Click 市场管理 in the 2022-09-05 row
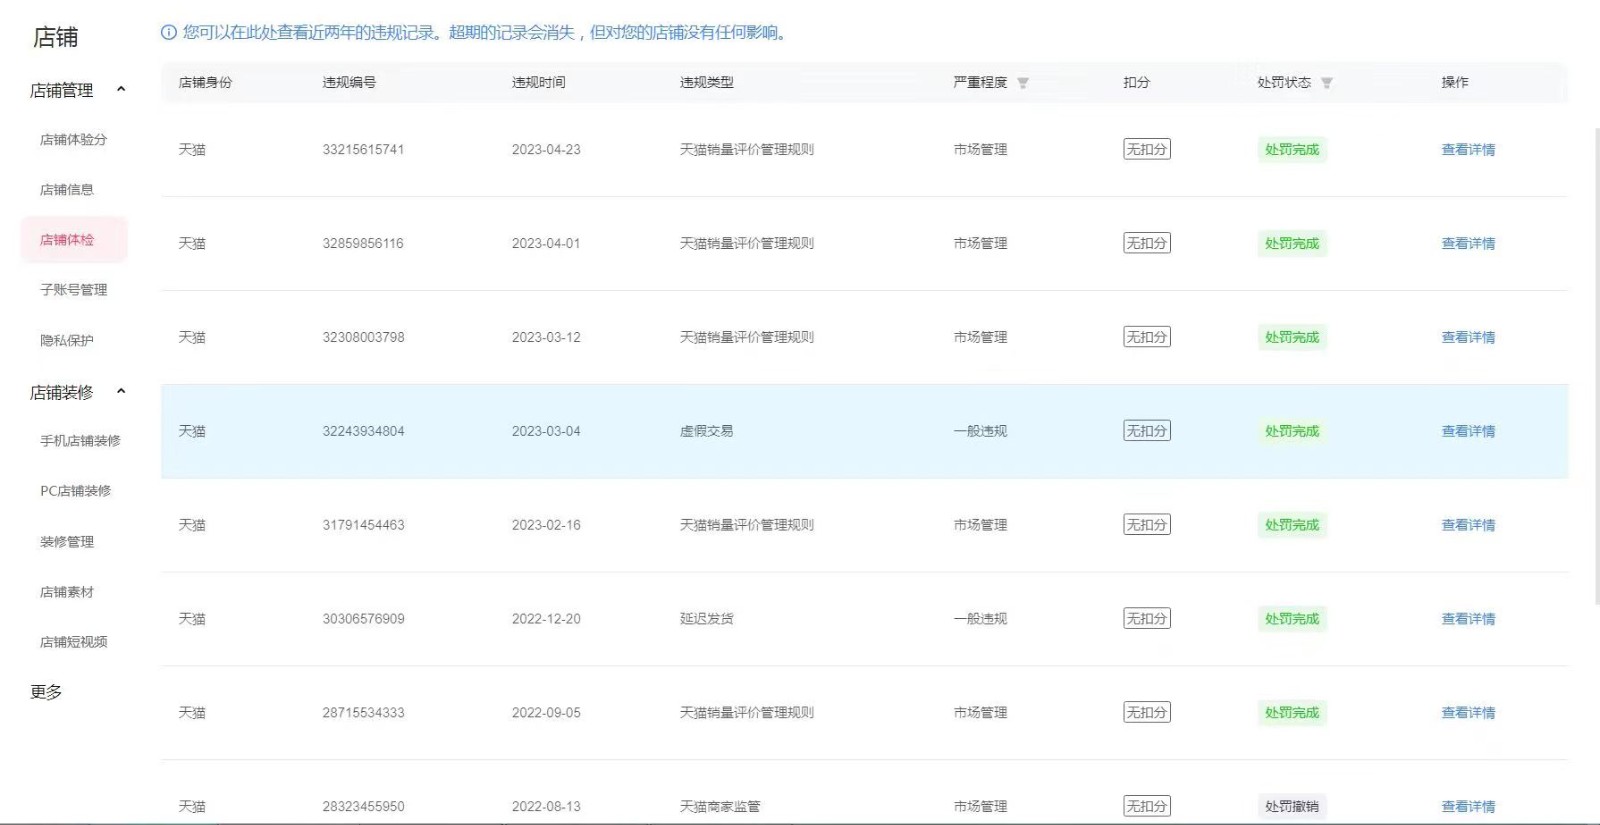This screenshot has width=1600, height=825. click(x=980, y=713)
